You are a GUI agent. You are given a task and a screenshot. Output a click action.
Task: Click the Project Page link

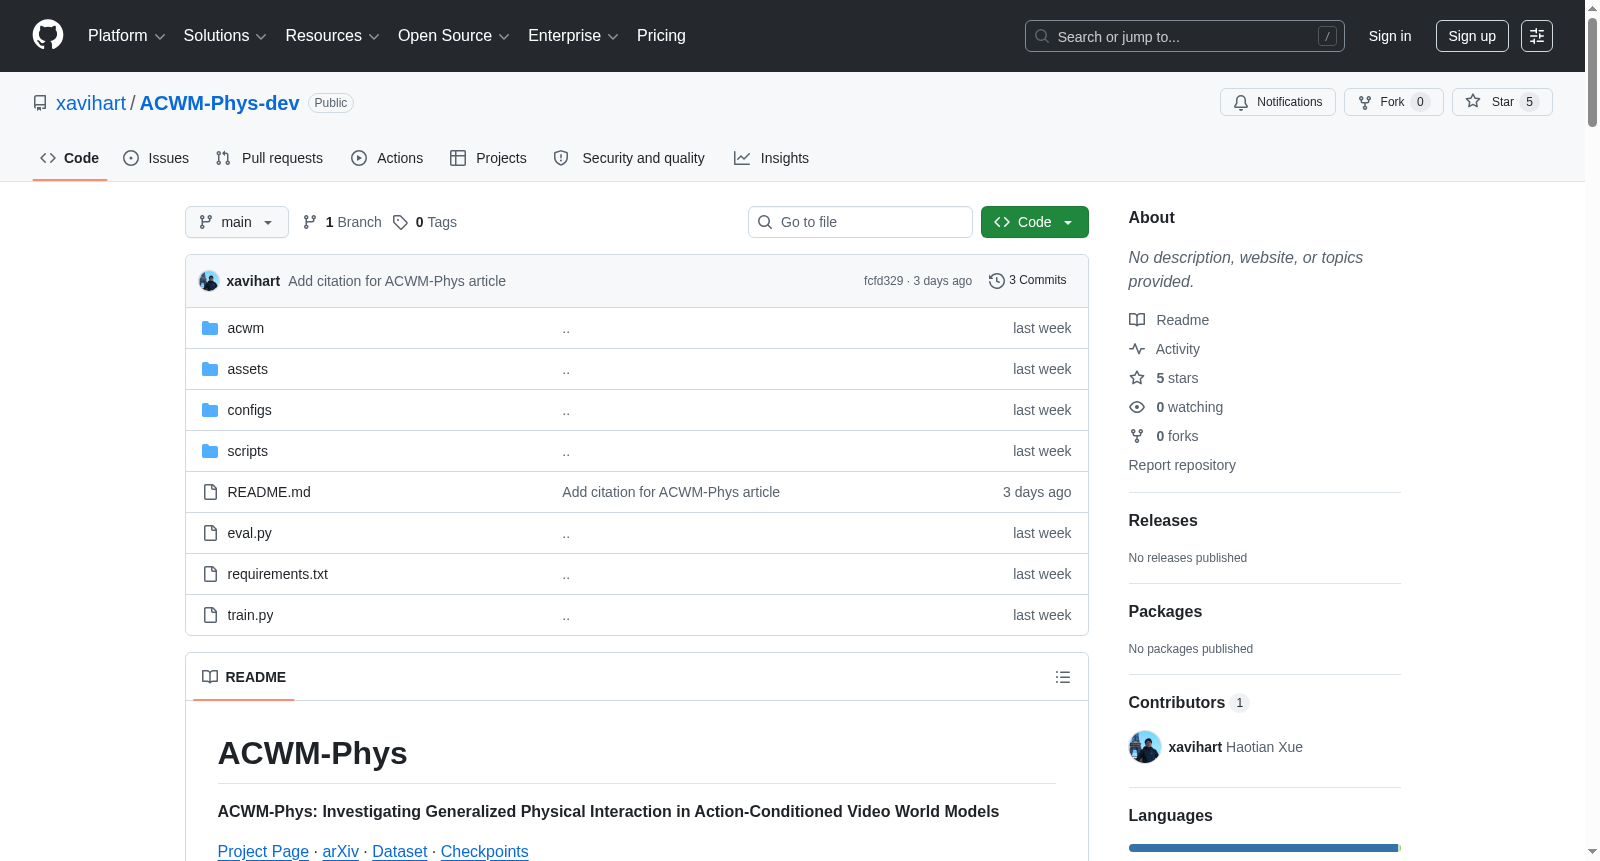263,851
